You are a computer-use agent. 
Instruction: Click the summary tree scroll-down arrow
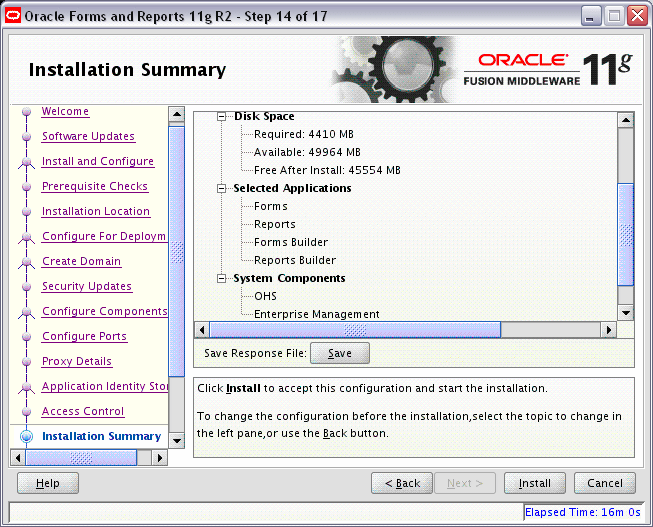pyautogui.click(x=626, y=312)
